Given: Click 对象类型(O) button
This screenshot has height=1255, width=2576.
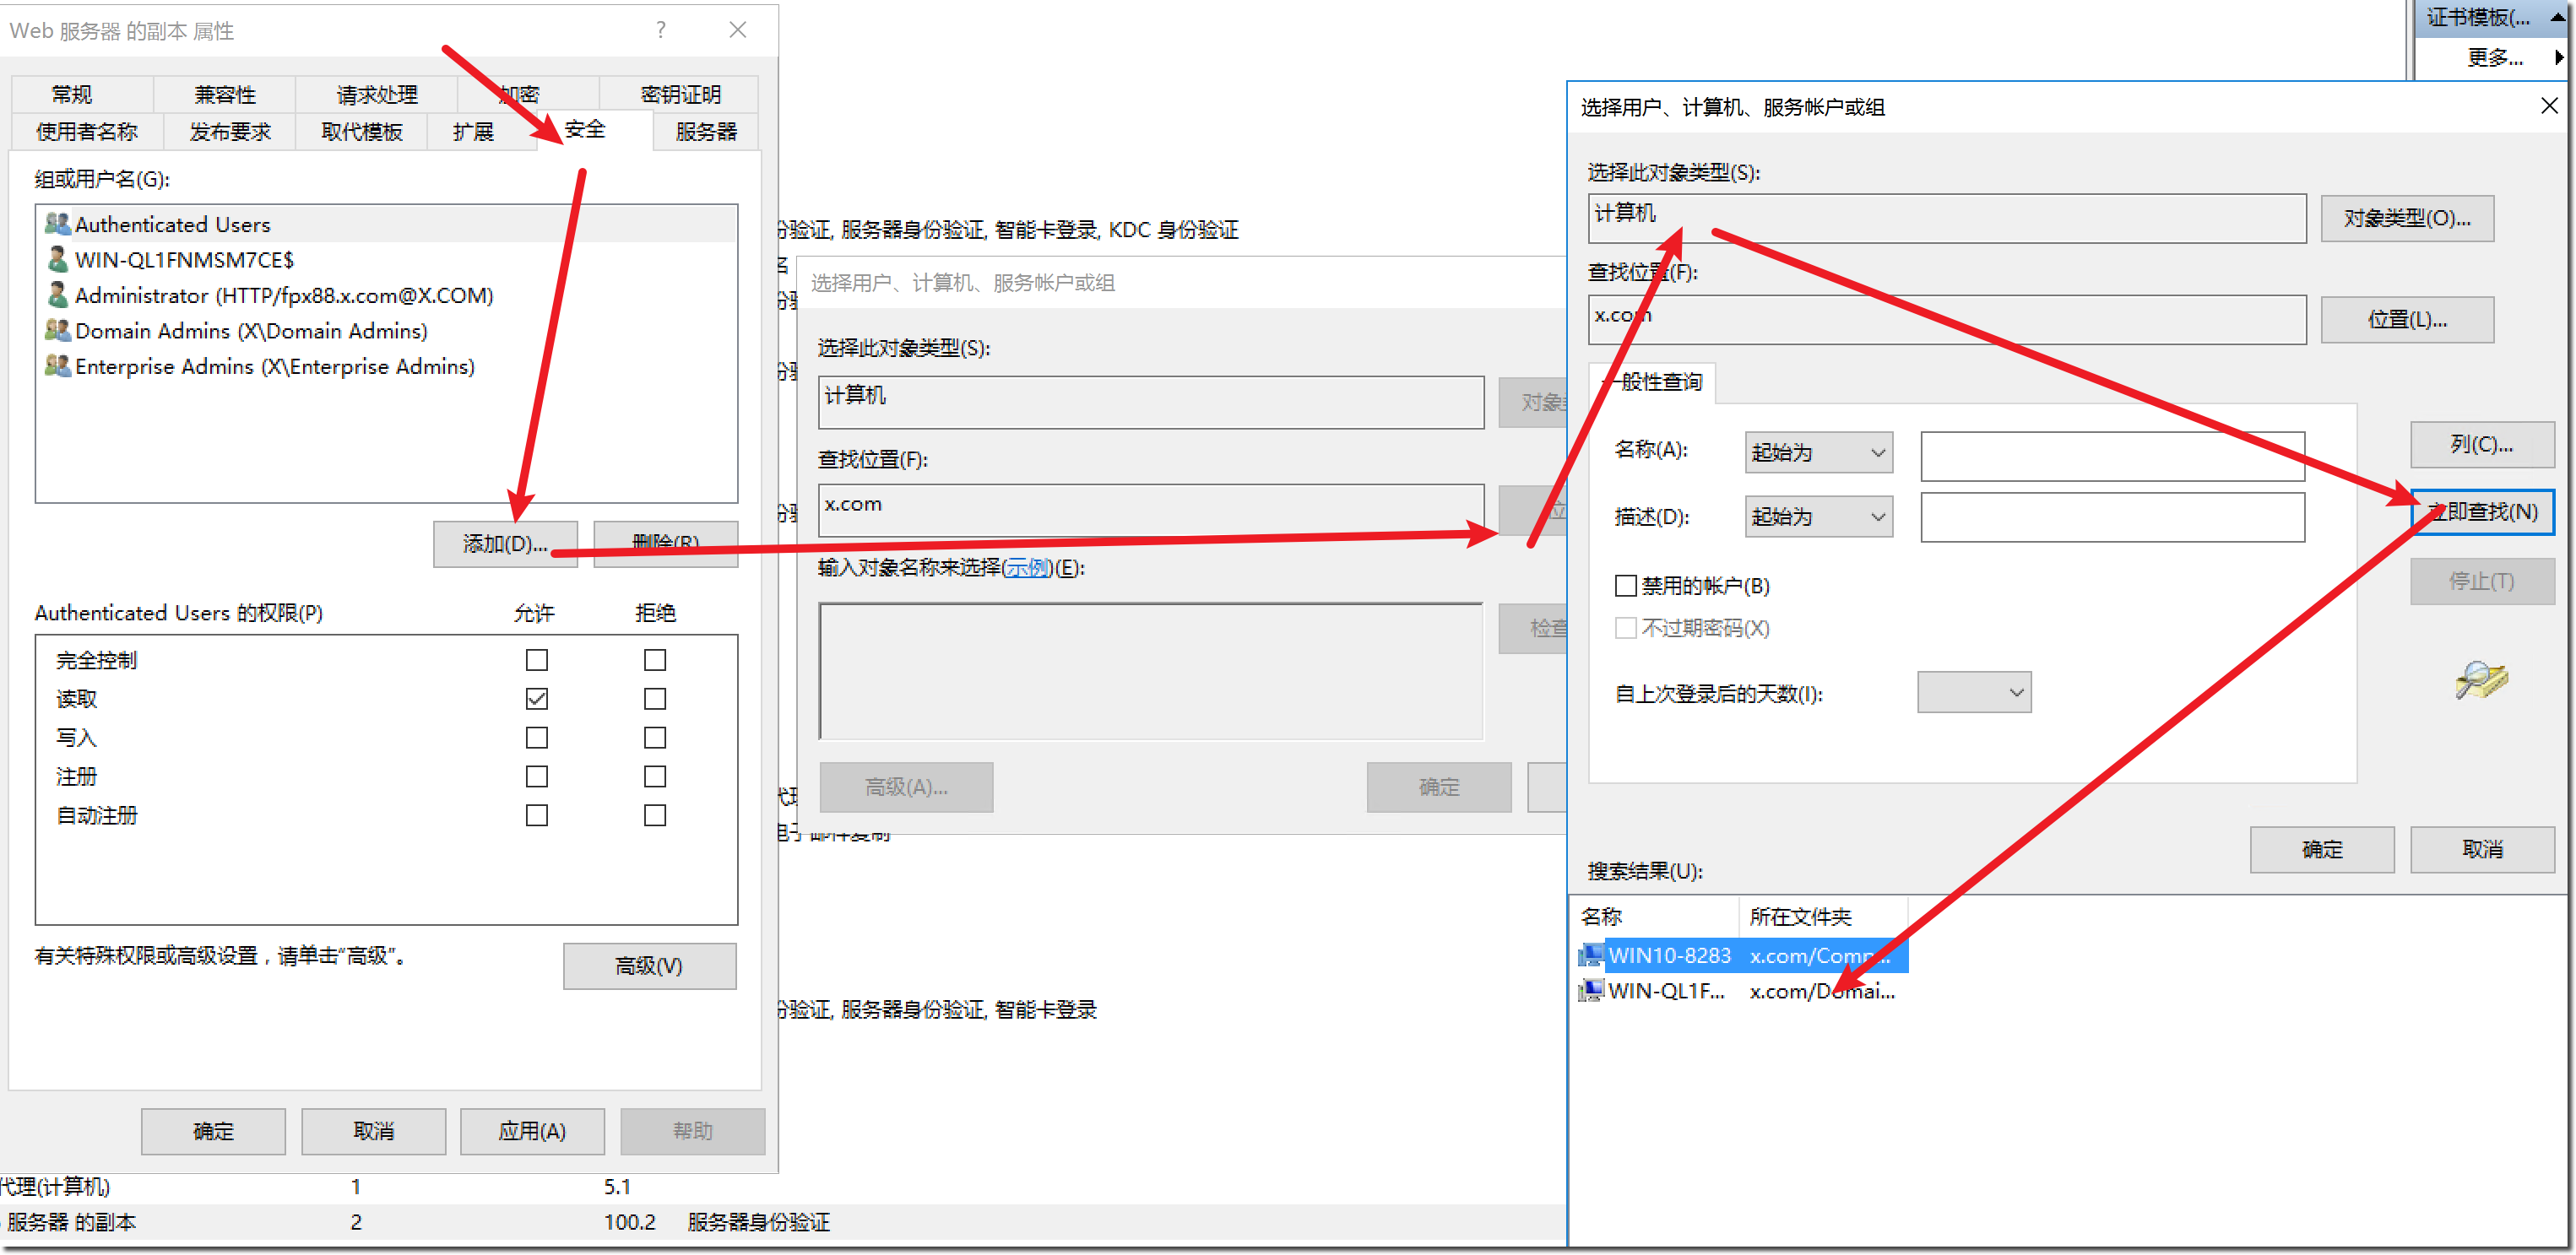Looking at the screenshot, I should (2406, 218).
